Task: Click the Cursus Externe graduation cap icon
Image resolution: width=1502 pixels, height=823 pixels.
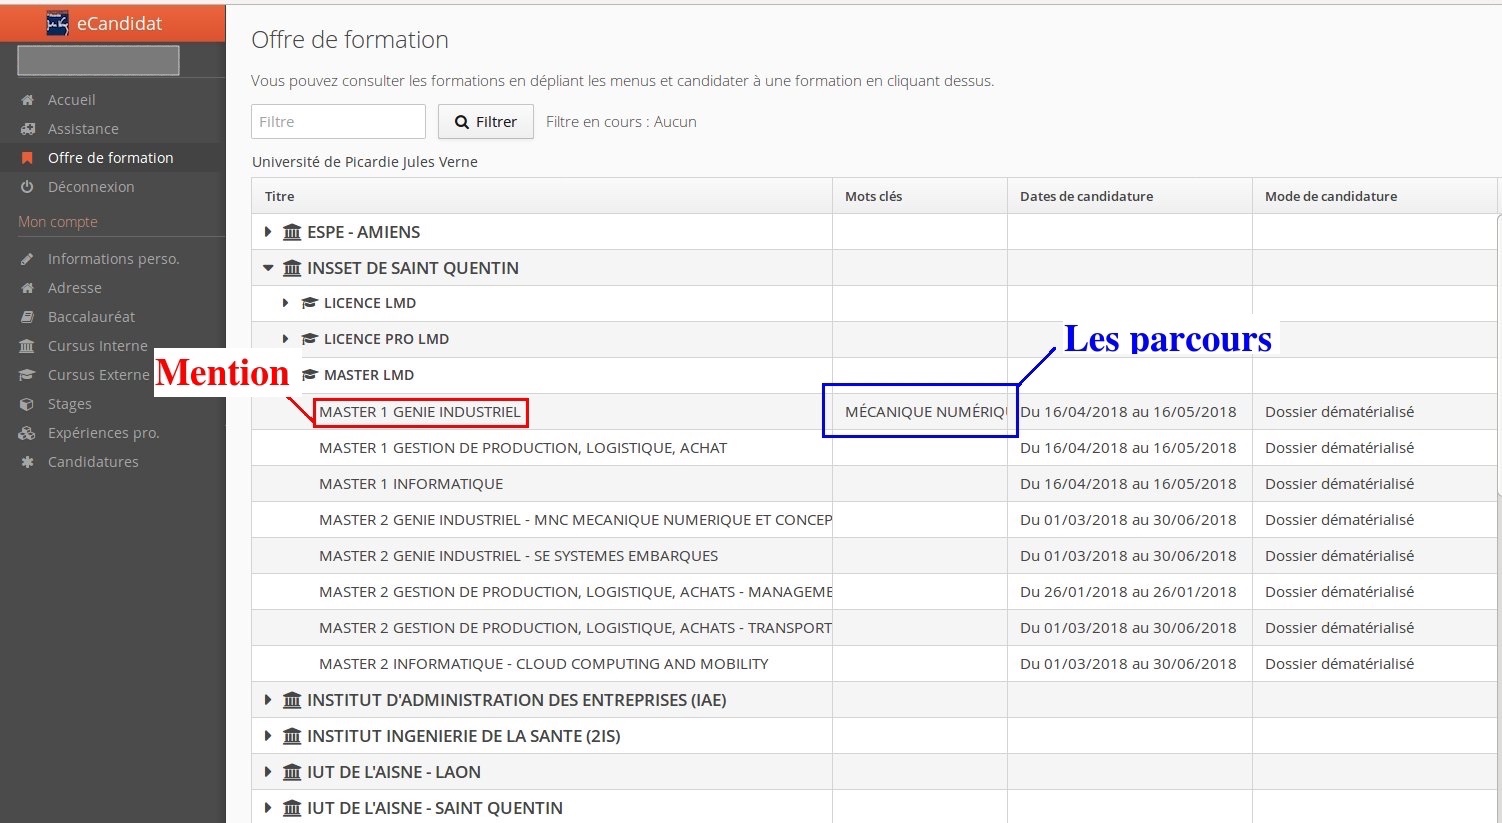Action: point(28,375)
